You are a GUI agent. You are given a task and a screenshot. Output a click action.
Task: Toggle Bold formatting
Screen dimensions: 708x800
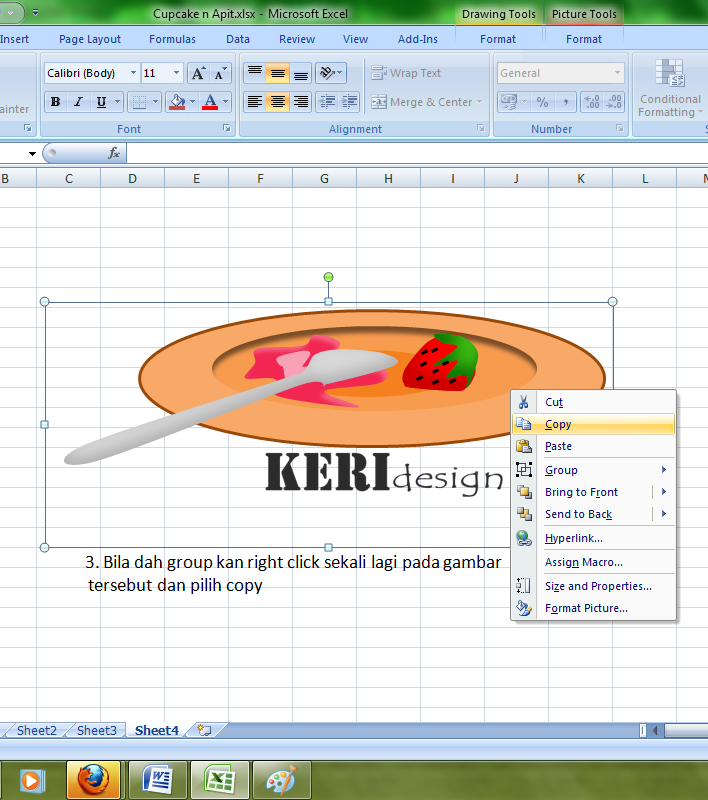56,102
